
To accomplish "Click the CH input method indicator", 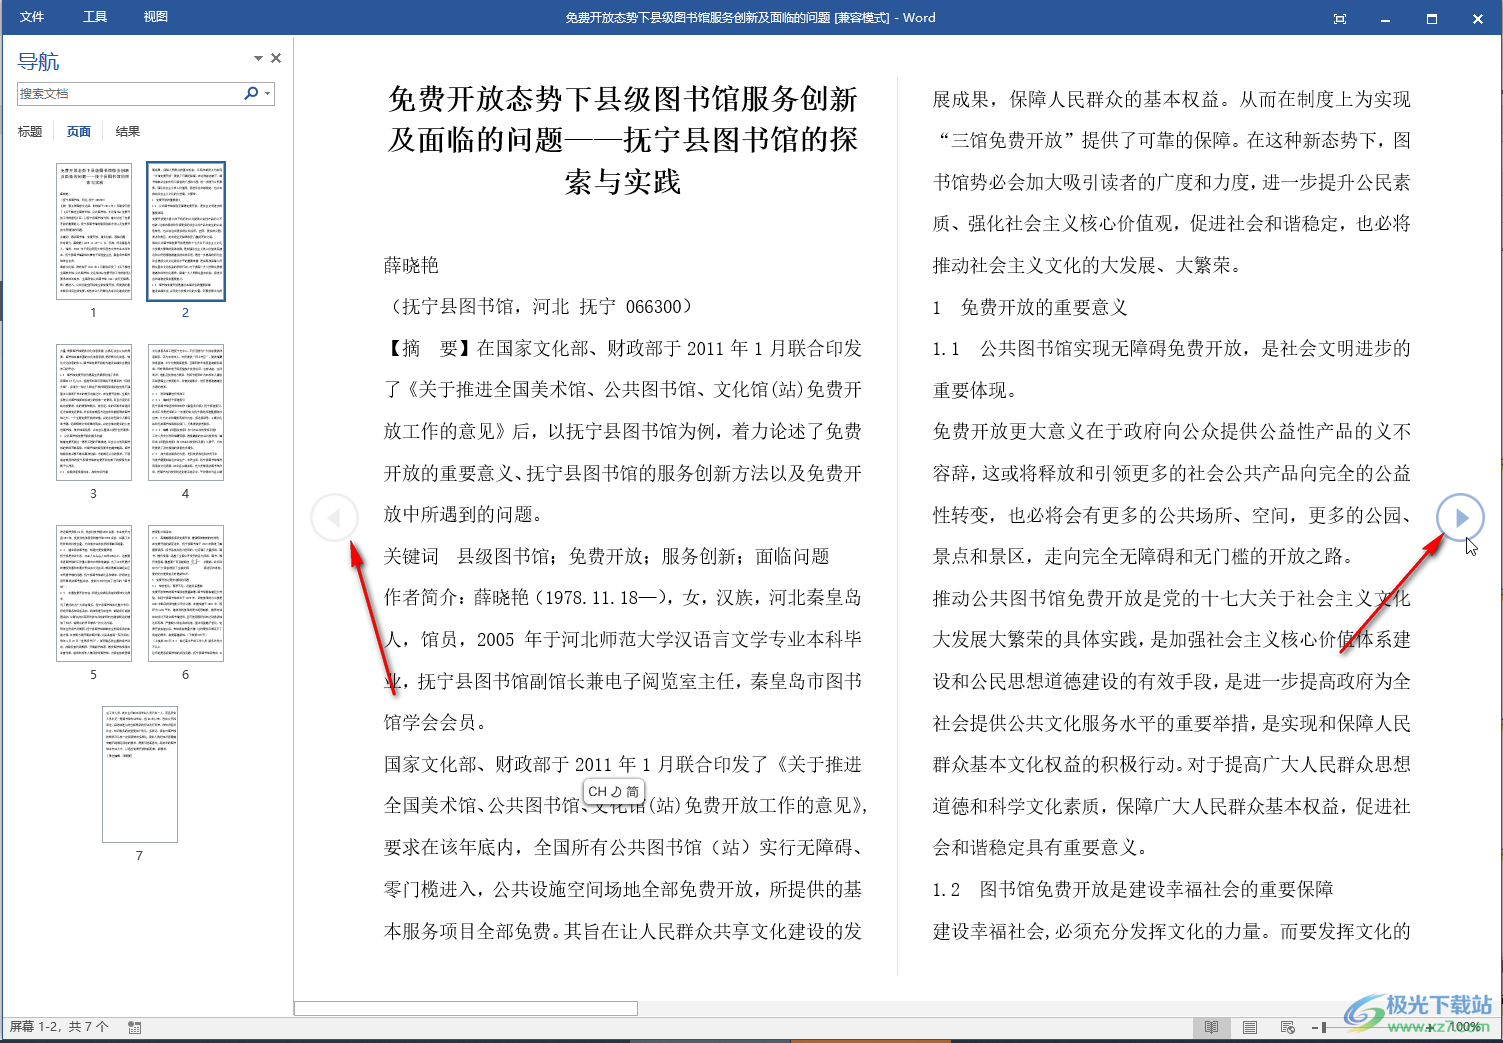I will 597,791.
